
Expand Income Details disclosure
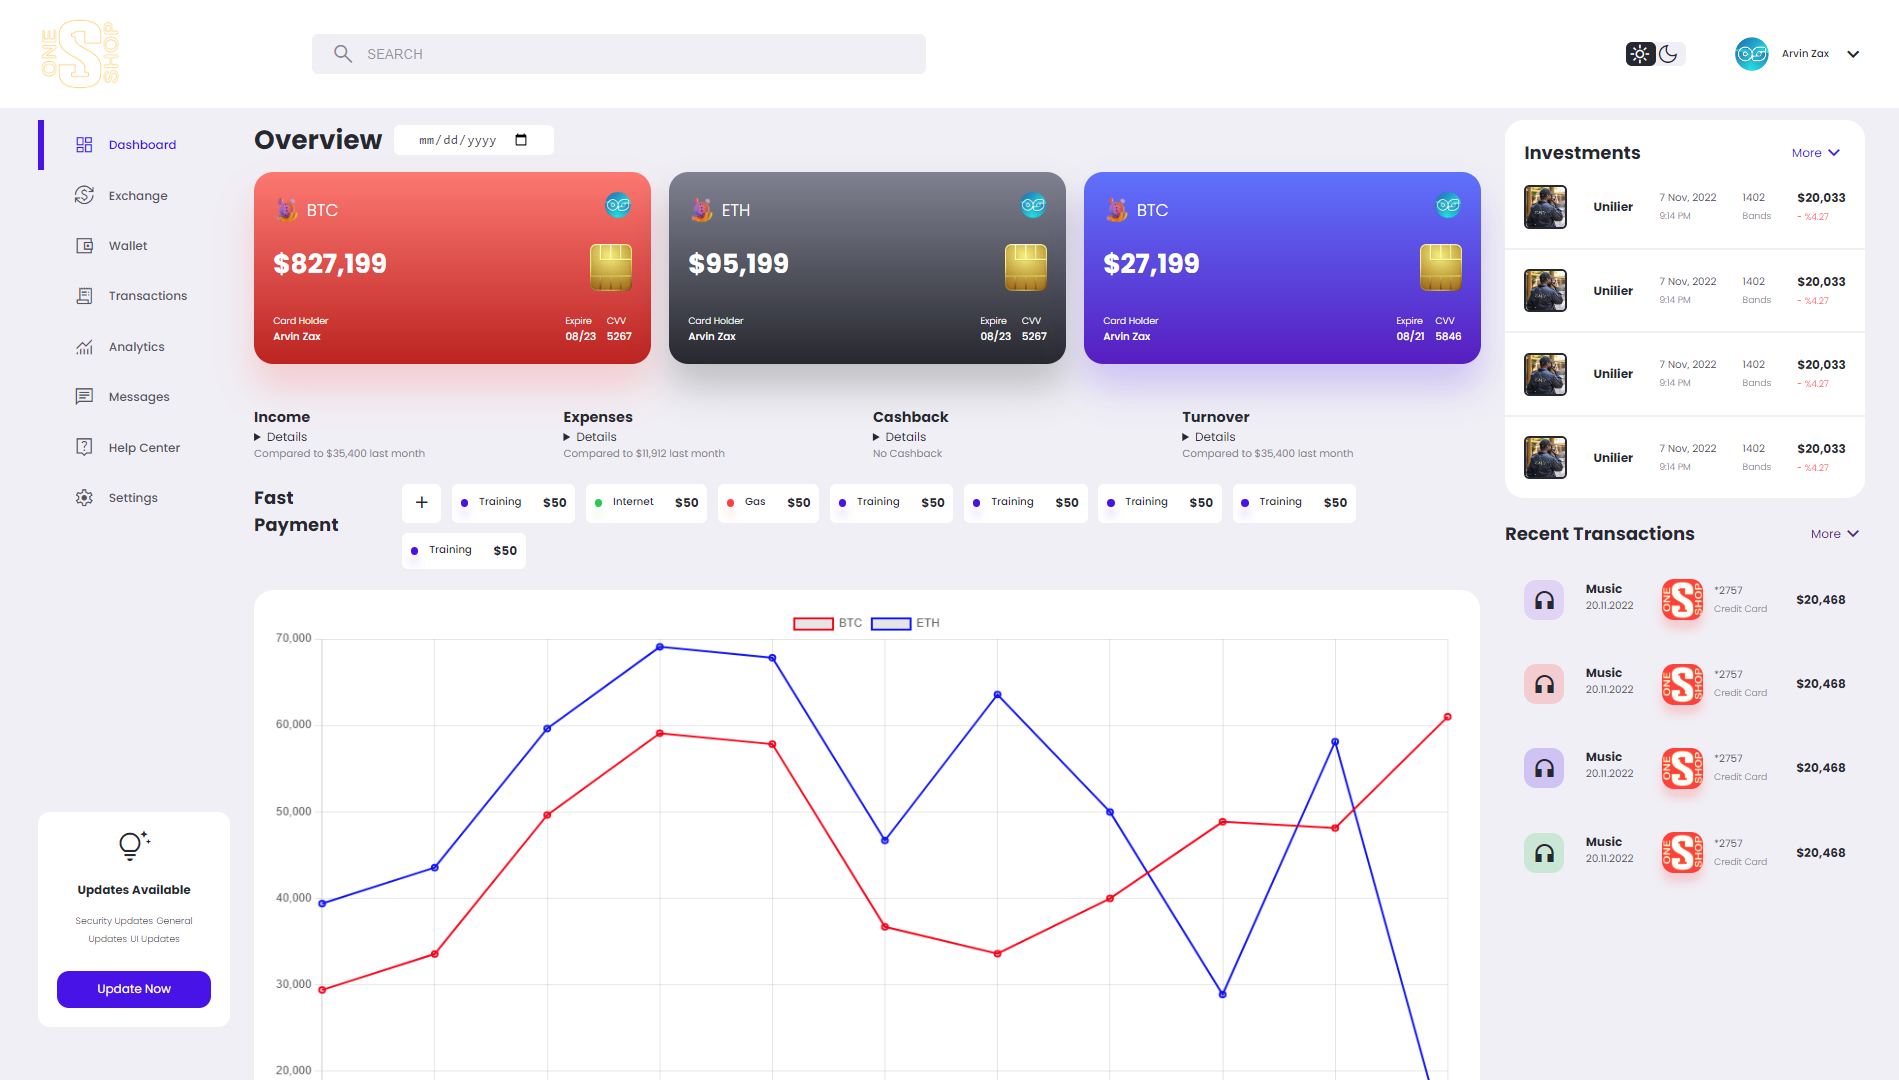click(281, 437)
